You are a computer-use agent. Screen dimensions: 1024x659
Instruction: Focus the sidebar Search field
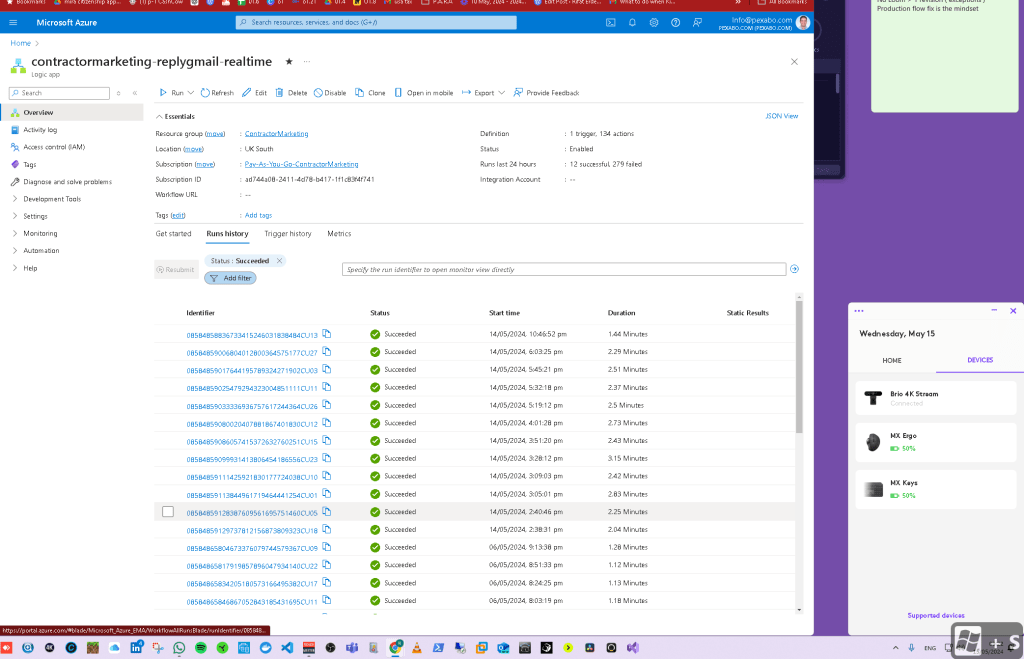(59, 93)
